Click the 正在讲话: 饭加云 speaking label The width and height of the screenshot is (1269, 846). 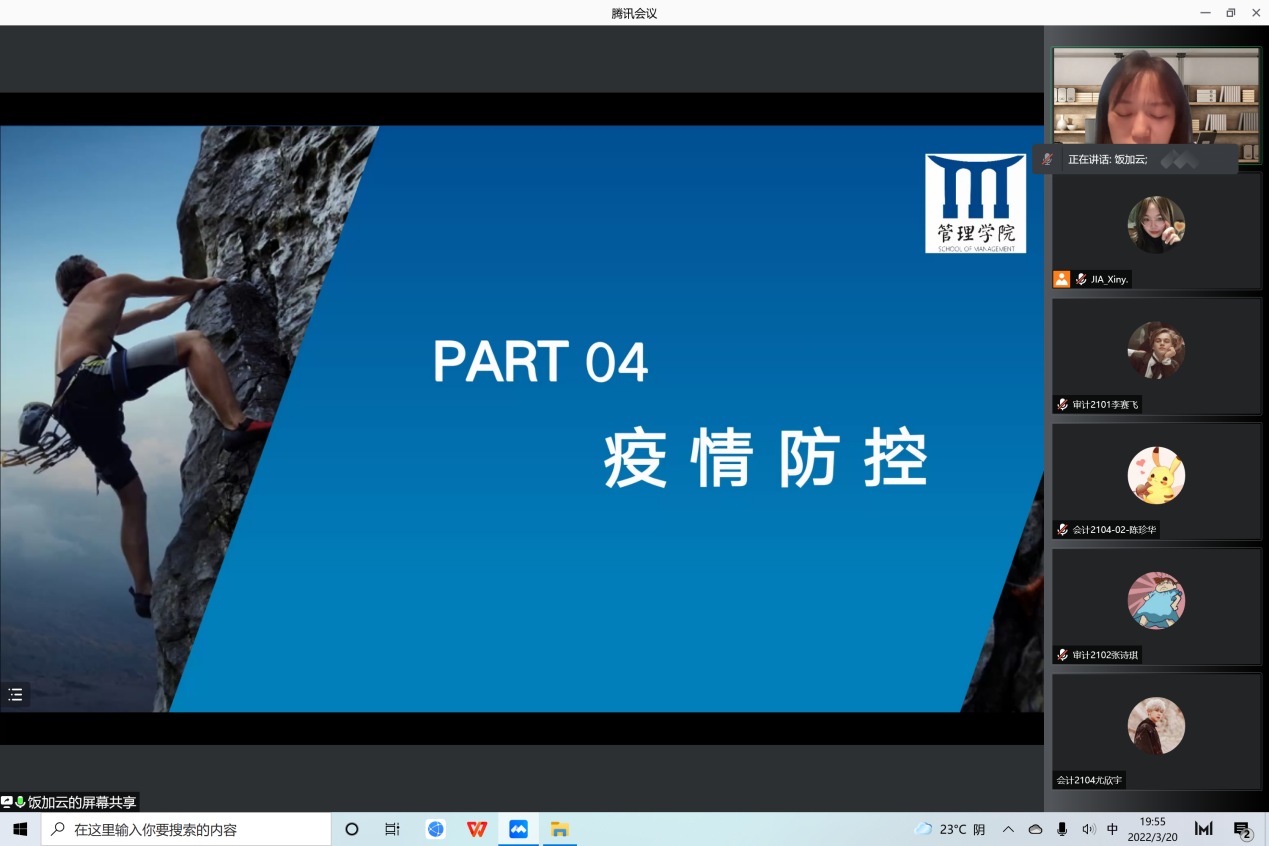coord(1108,159)
